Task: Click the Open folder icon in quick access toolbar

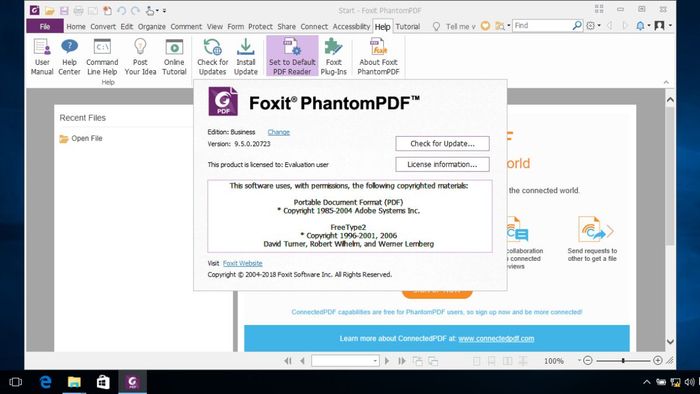Action: pos(50,10)
